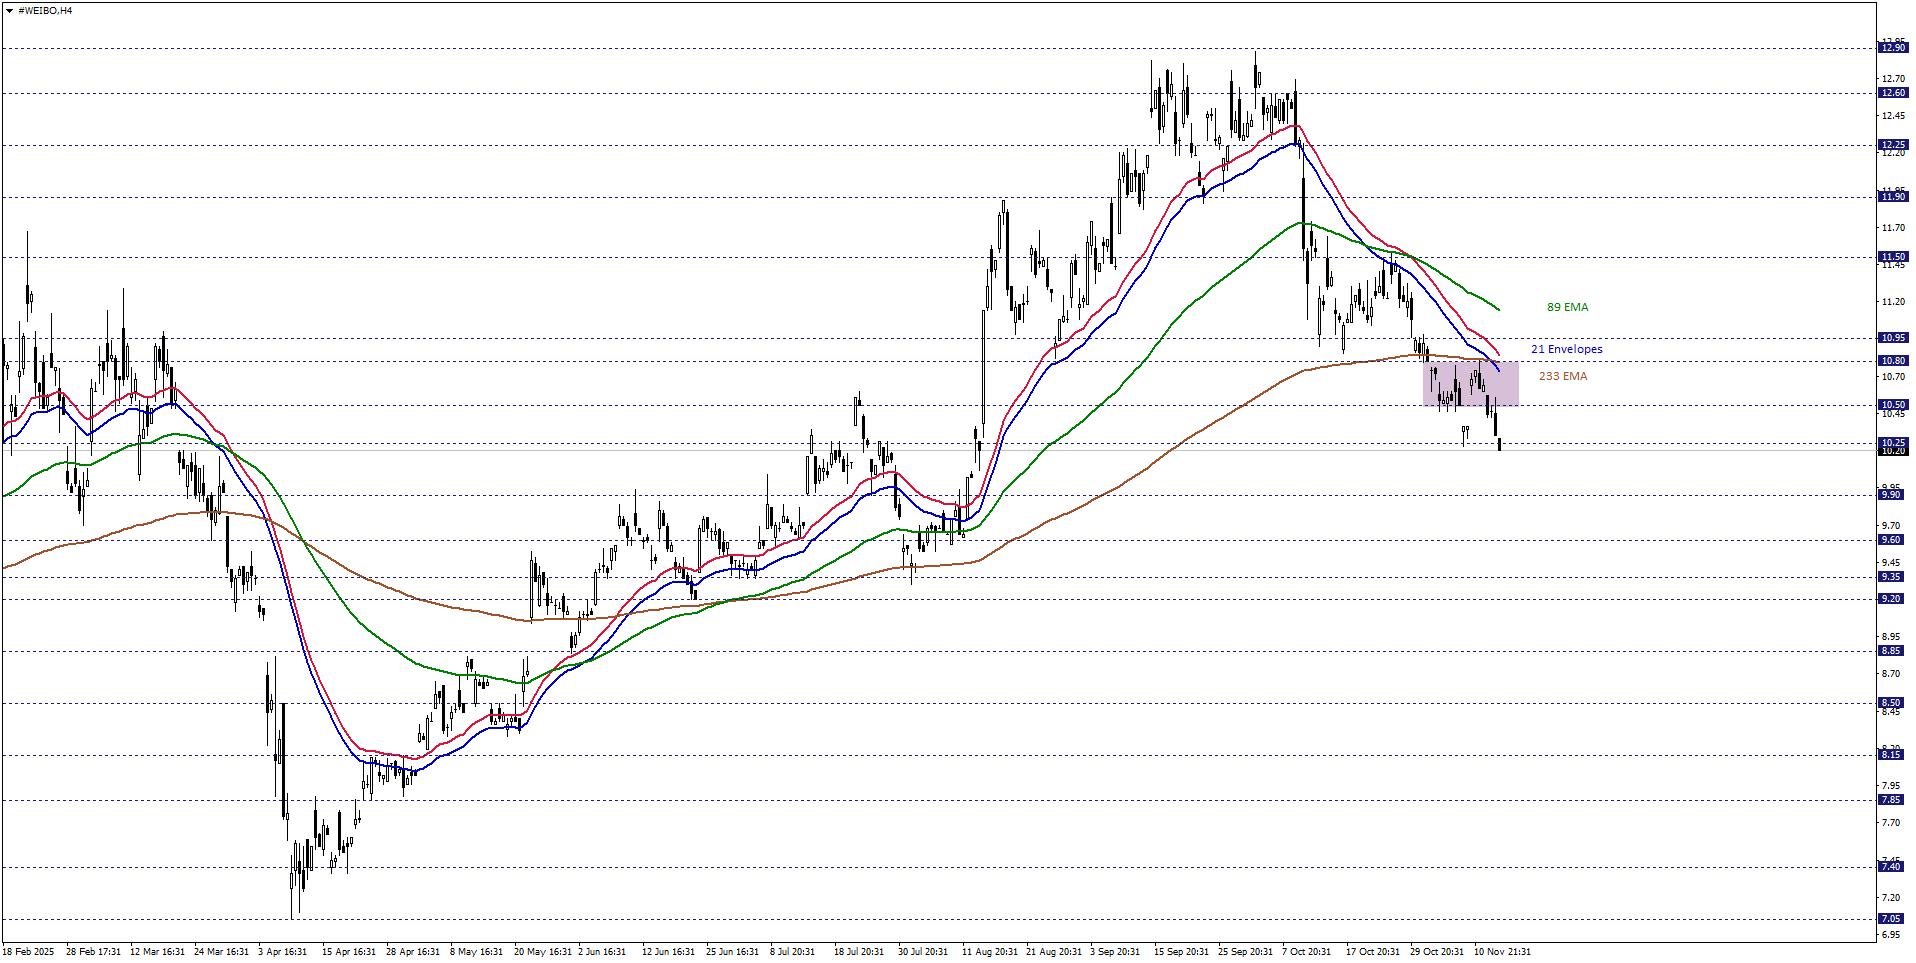The width and height of the screenshot is (1916, 963).
Task: Click the 8.85 price level tag
Action: [1892, 651]
